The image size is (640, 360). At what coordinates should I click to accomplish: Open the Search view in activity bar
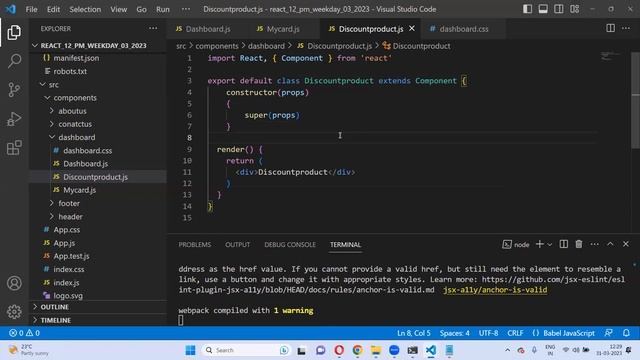[x=14, y=61]
